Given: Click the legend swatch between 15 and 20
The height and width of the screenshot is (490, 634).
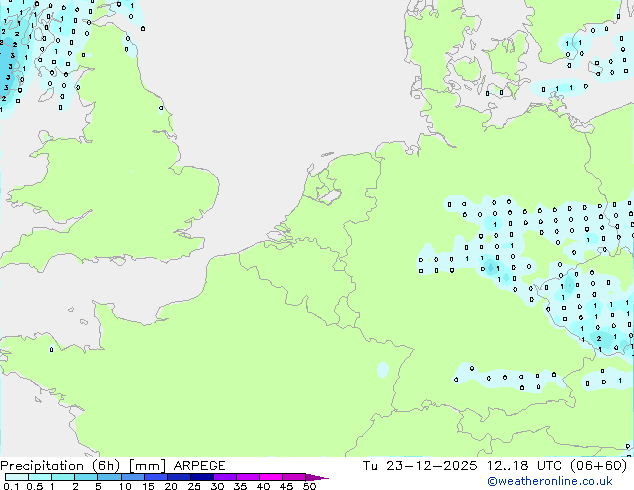Looking at the screenshot, I should pyautogui.click(x=156, y=477).
